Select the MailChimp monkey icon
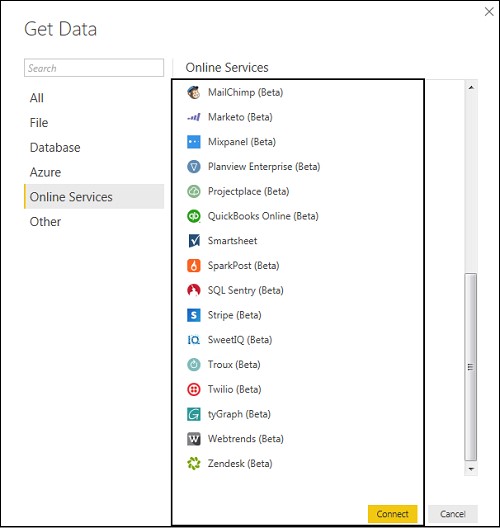 click(x=194, y=92)
